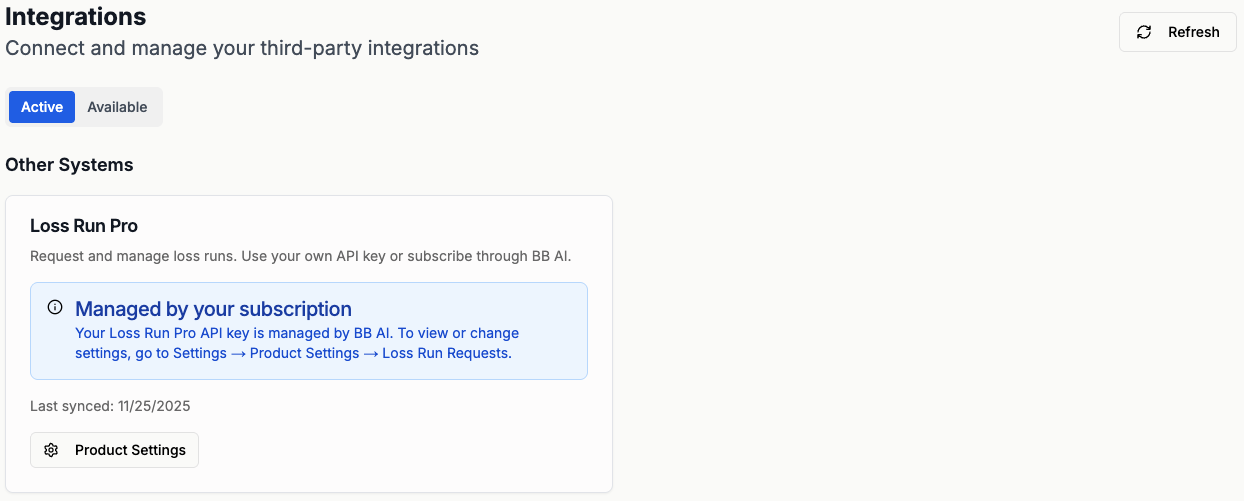Click the Last synced date text

point(110,406)
